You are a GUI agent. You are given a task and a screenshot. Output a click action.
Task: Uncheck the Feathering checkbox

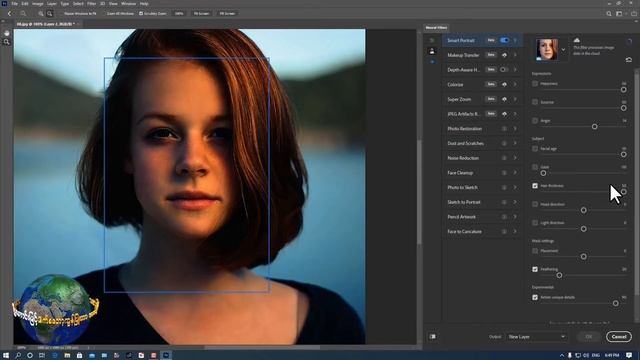pos(535,269)
